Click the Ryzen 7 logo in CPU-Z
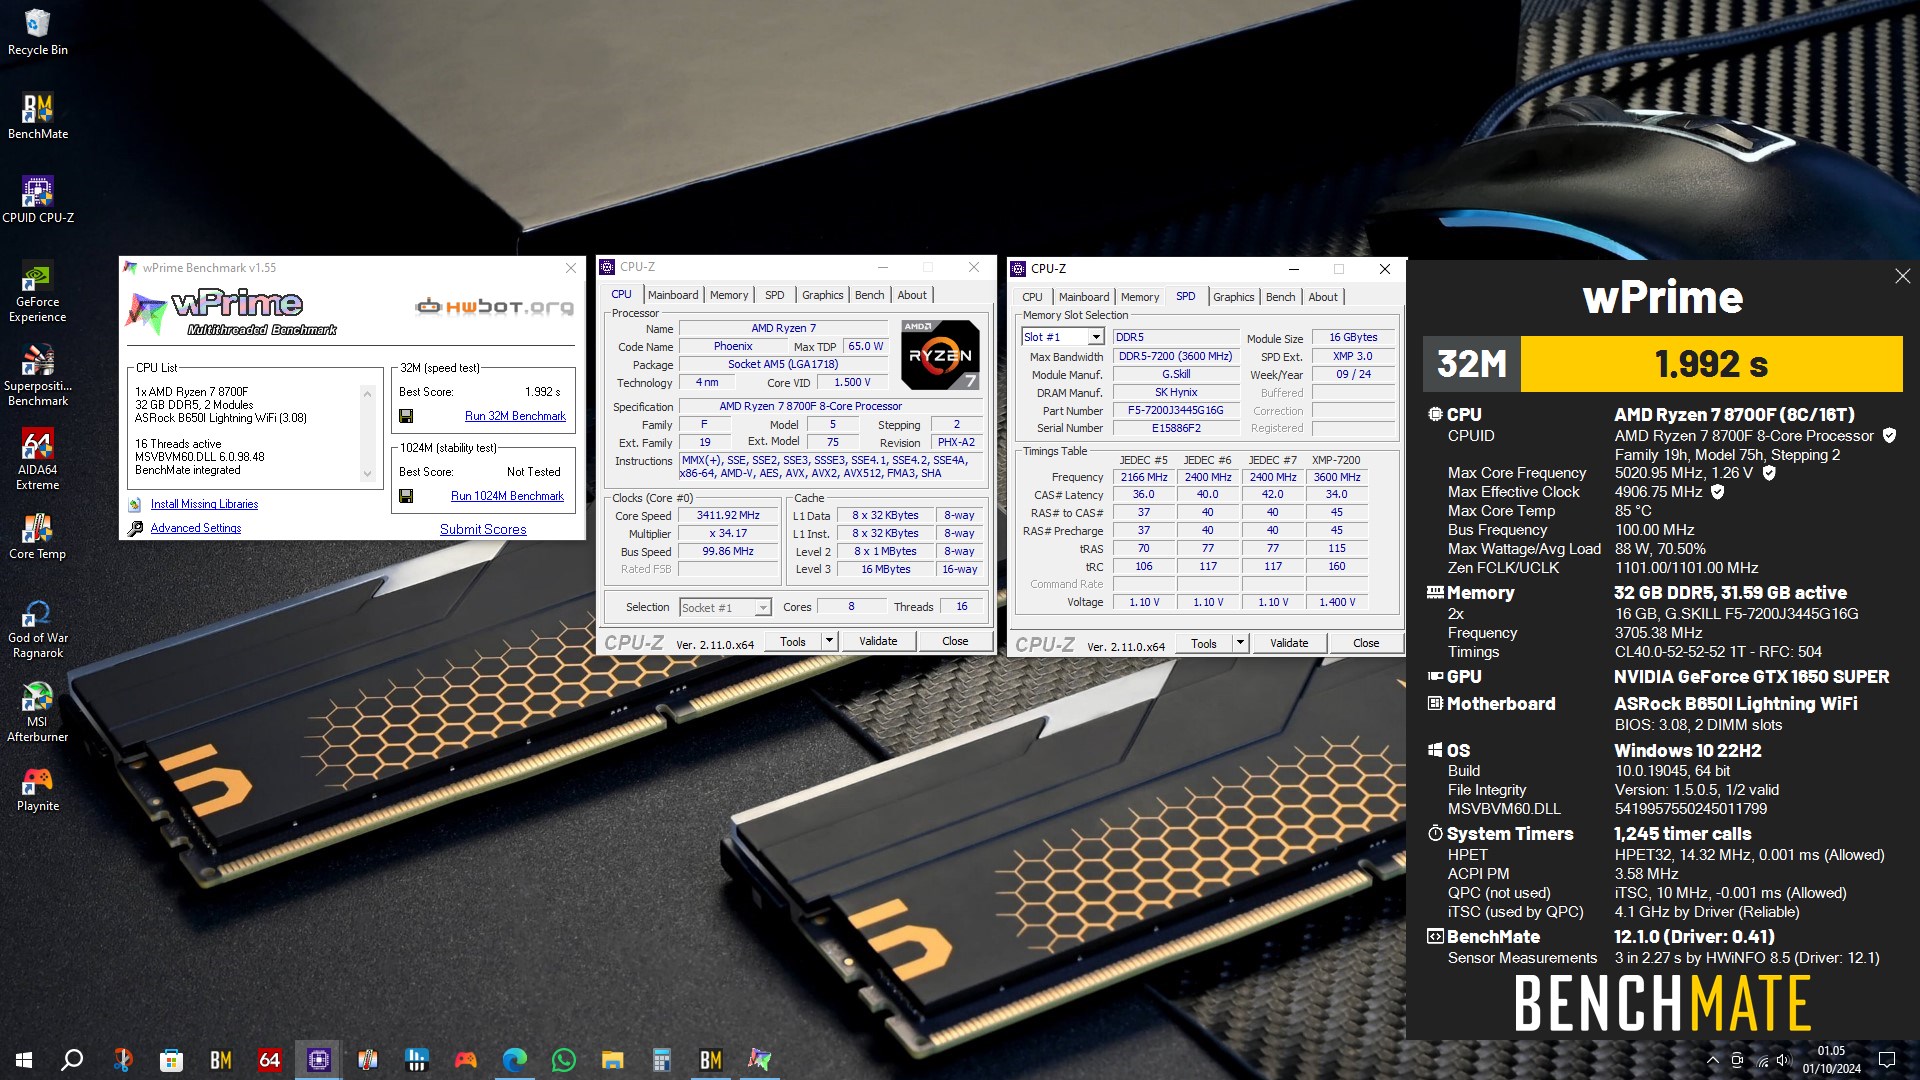 click(x=940, y=355)
